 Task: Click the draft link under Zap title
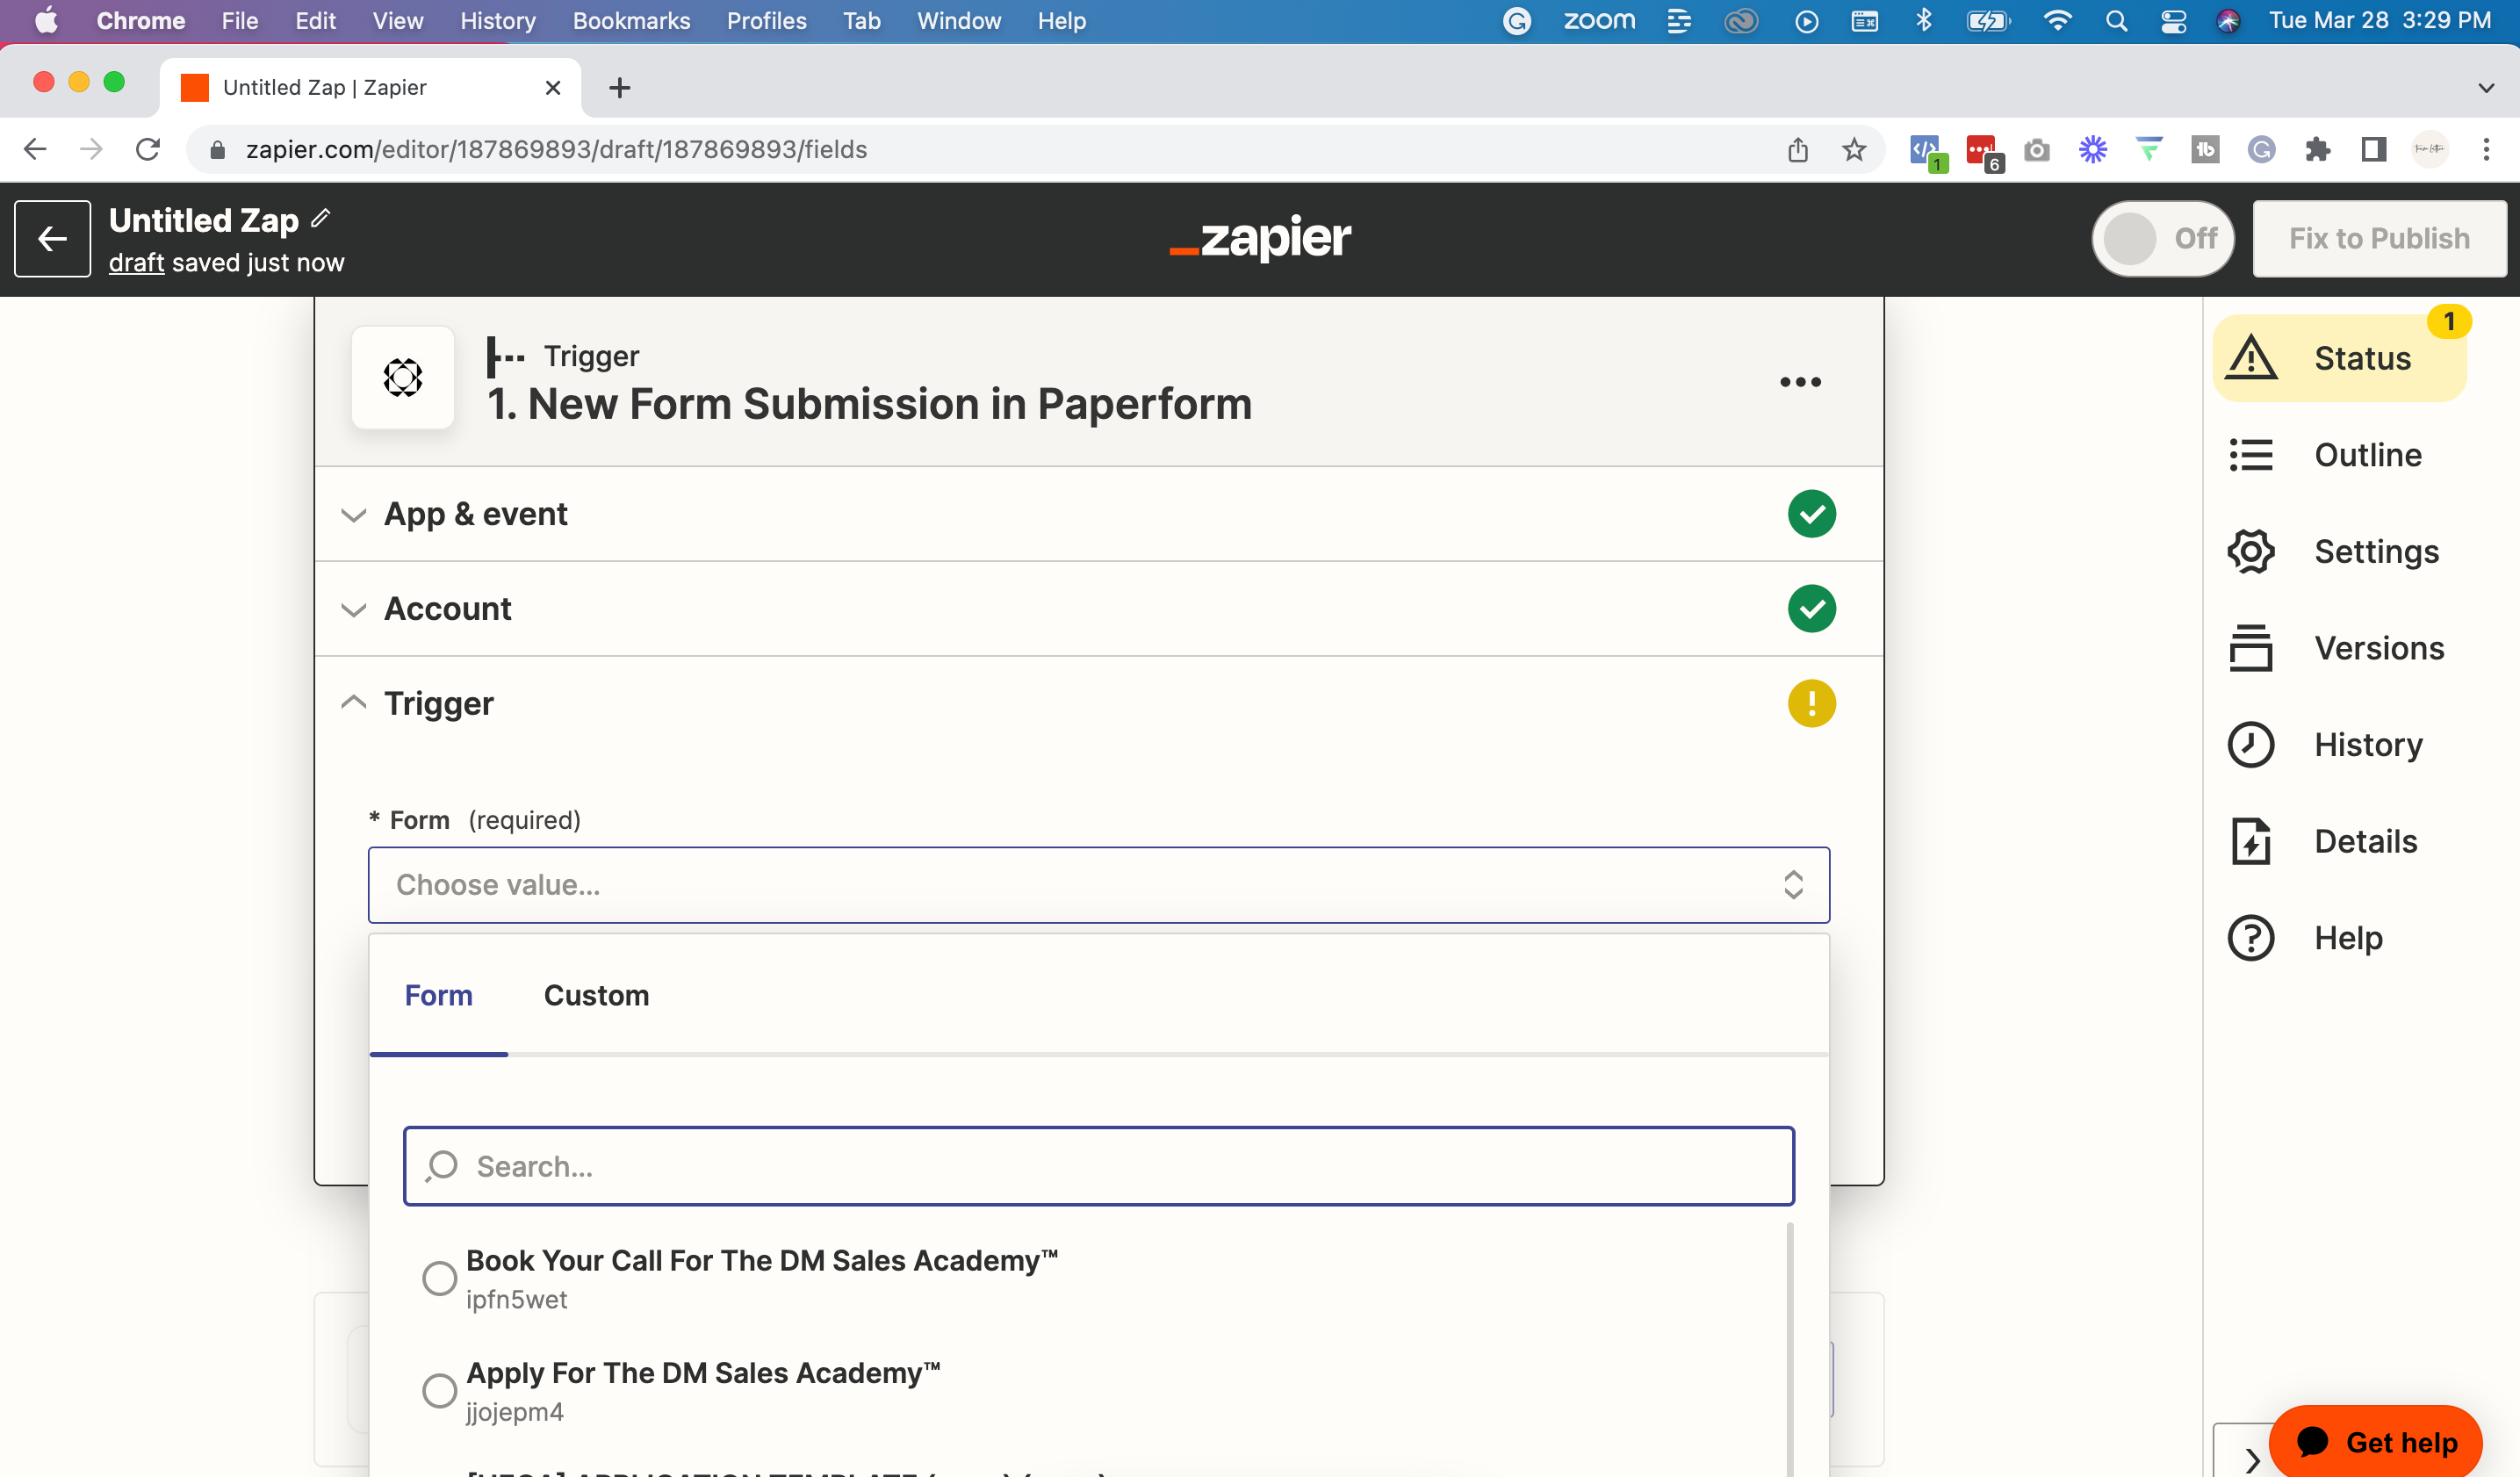coord(136,262)
